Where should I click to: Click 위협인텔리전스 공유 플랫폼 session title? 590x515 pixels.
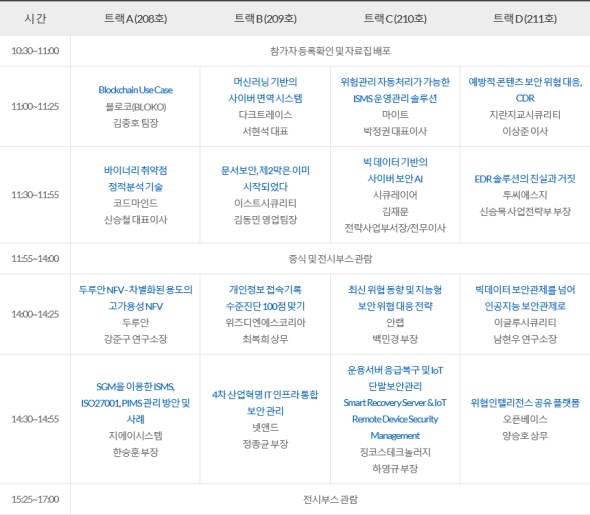525,403
